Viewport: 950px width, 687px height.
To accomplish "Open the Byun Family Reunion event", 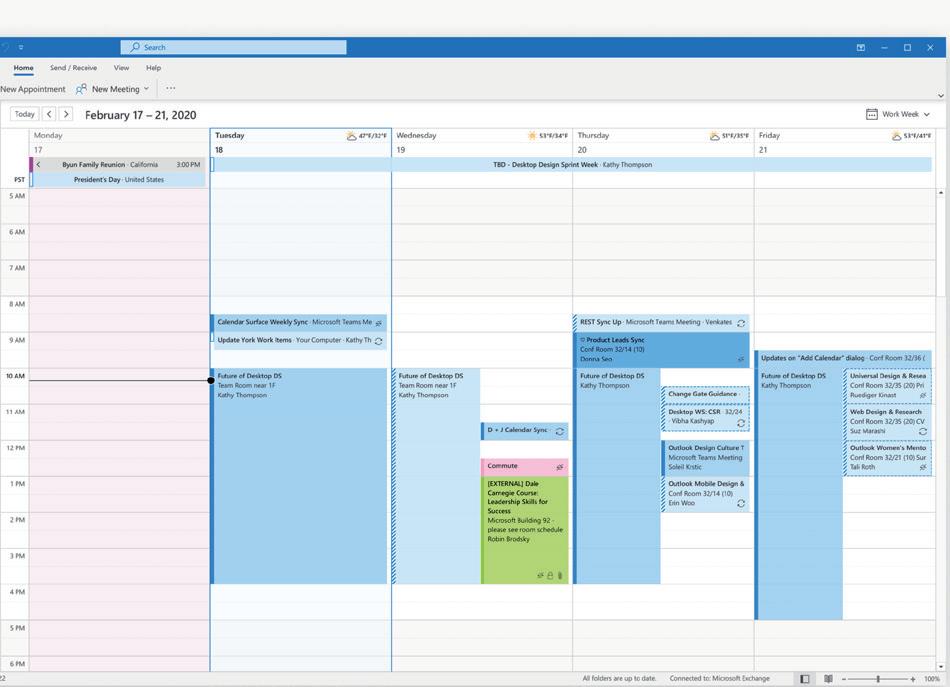I will (x=119, y=164).
